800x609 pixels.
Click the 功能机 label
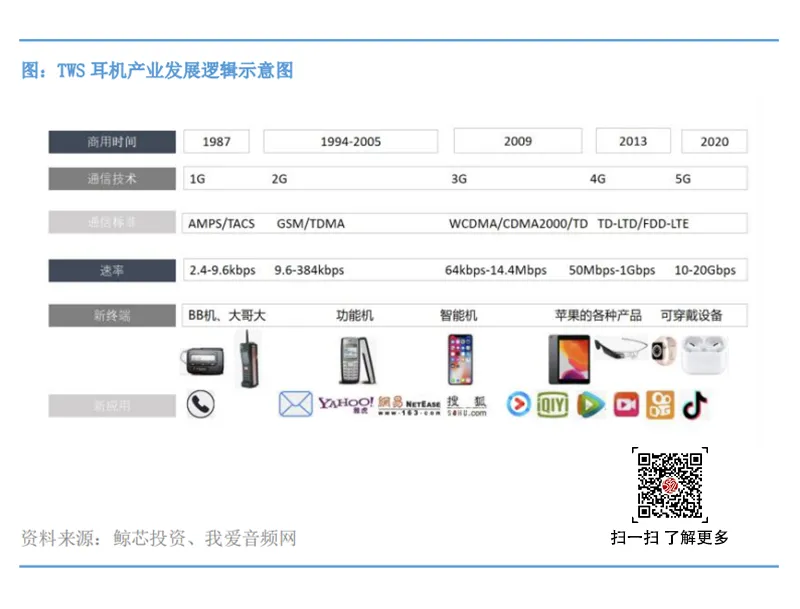click(355, 315)
